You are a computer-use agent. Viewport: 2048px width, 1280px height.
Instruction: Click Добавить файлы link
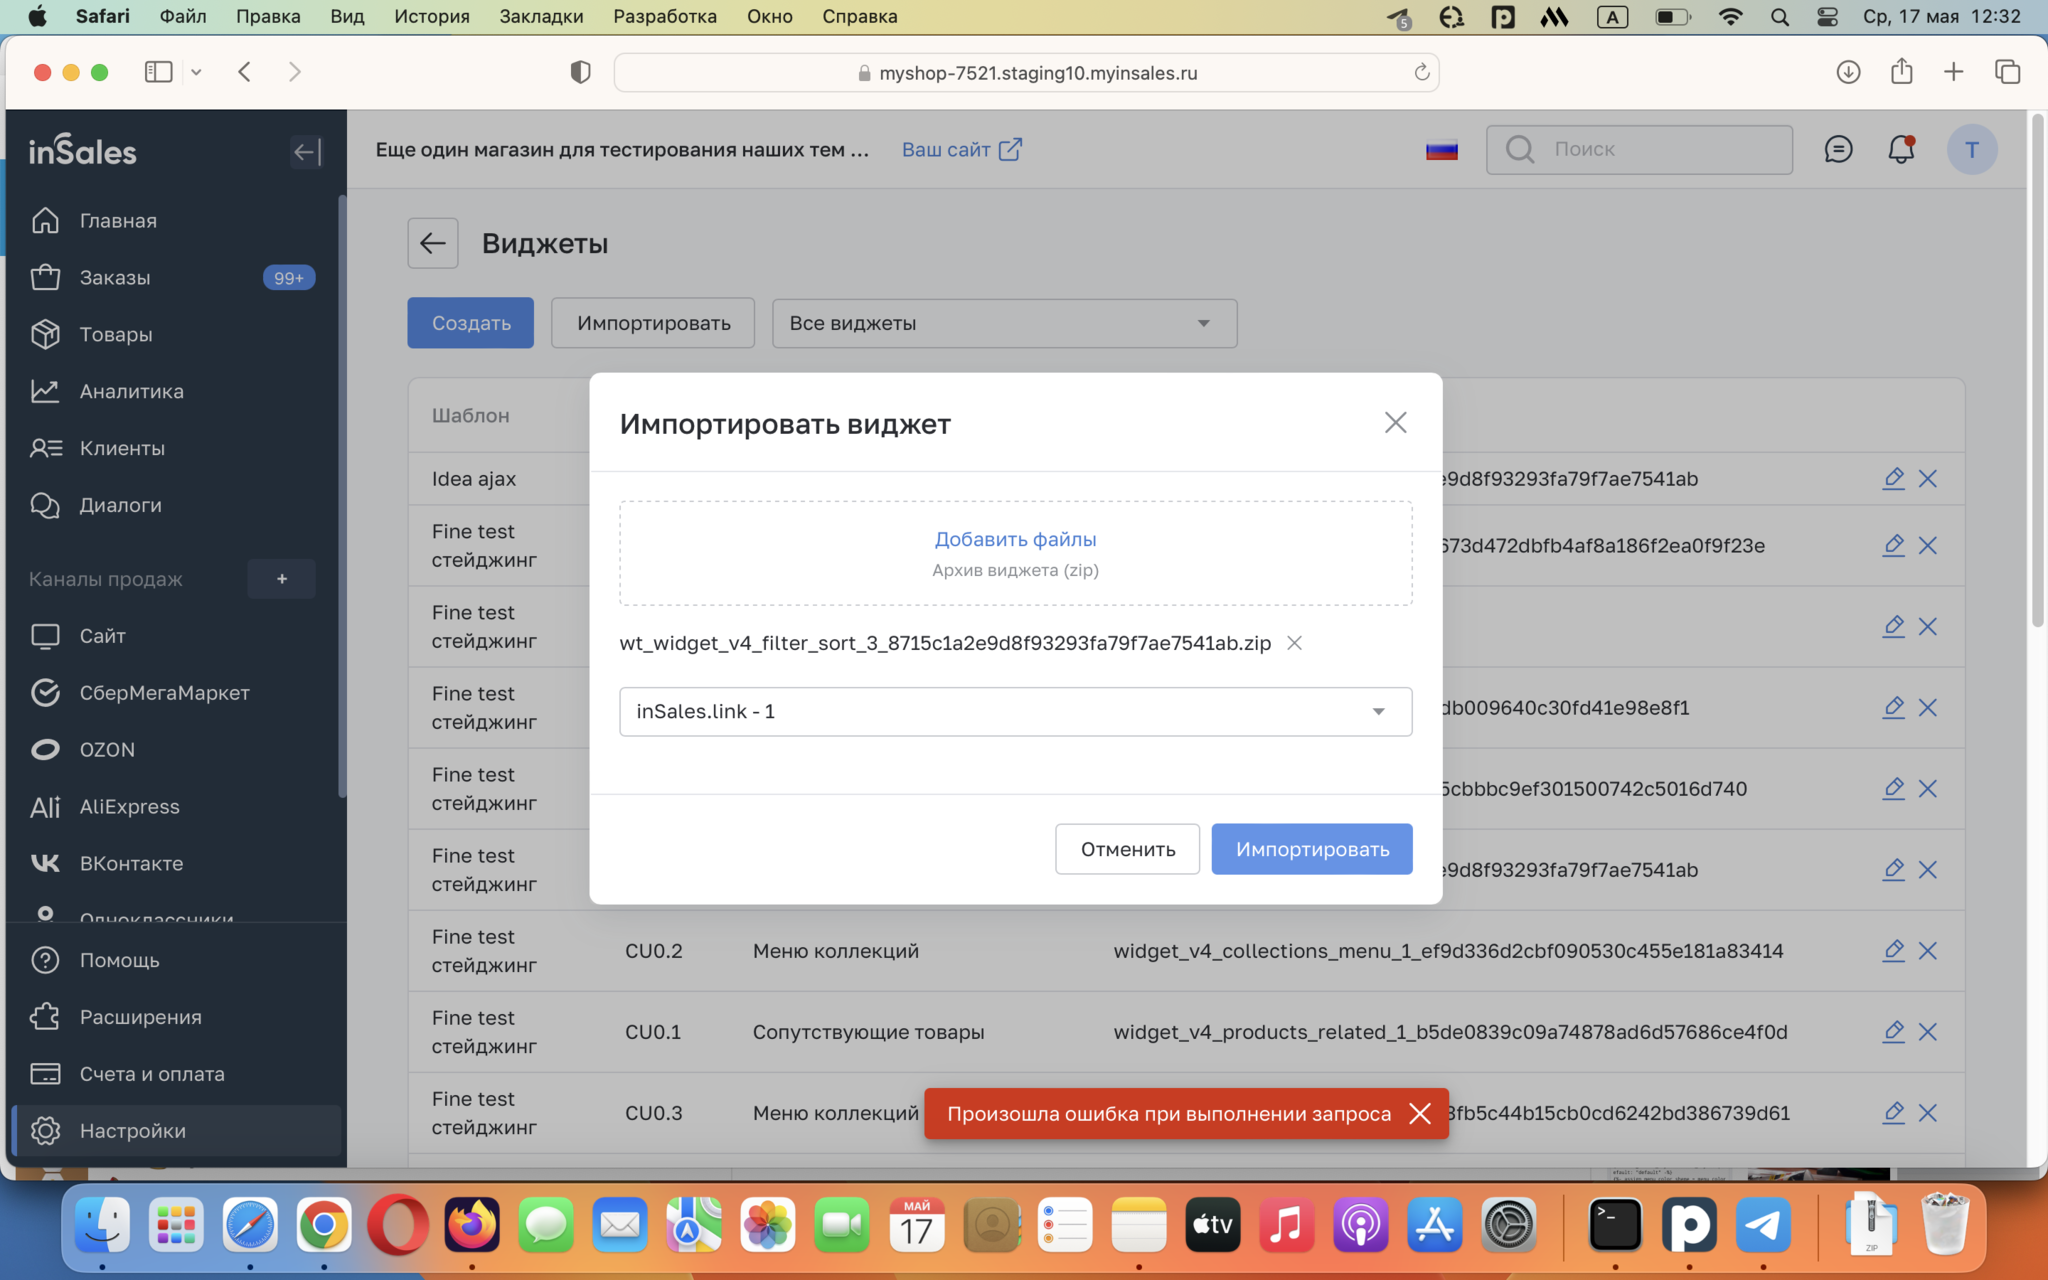(1015, 539)
